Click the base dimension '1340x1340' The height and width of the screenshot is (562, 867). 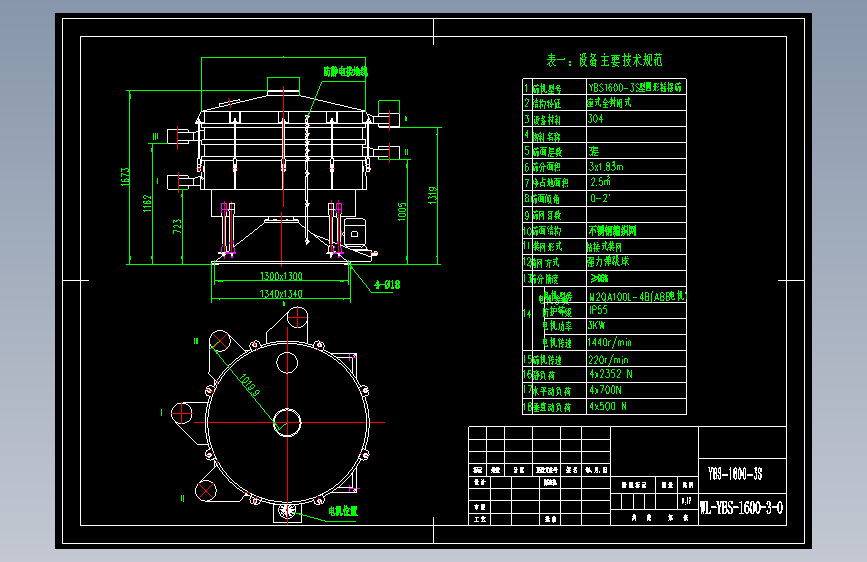[x=281, y=293]
